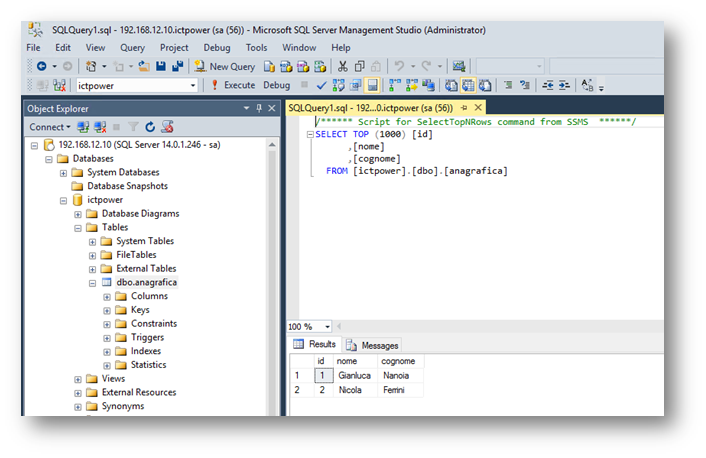Click the Object Explorer vertical scrollbar

point(272,279)
